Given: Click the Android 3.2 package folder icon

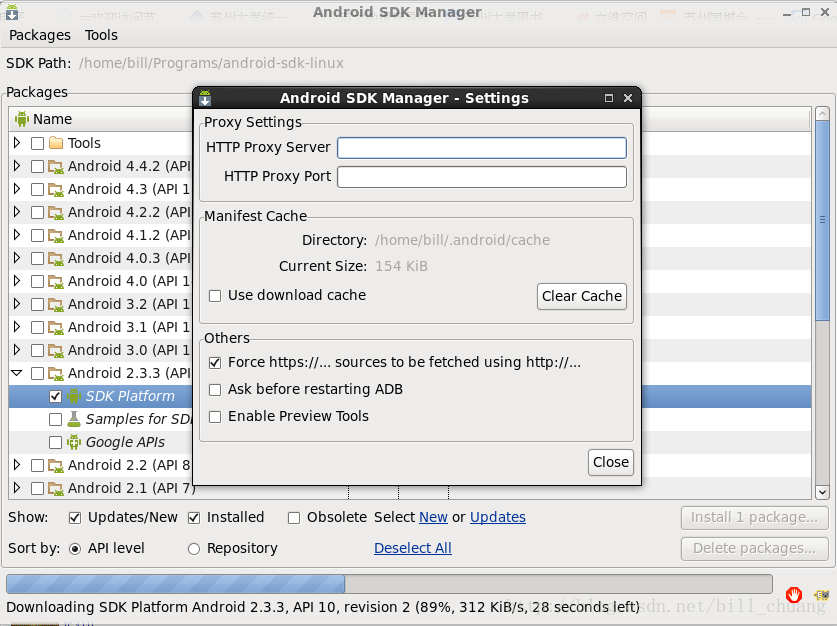Looking at the screenshot, I should [56, 304].
